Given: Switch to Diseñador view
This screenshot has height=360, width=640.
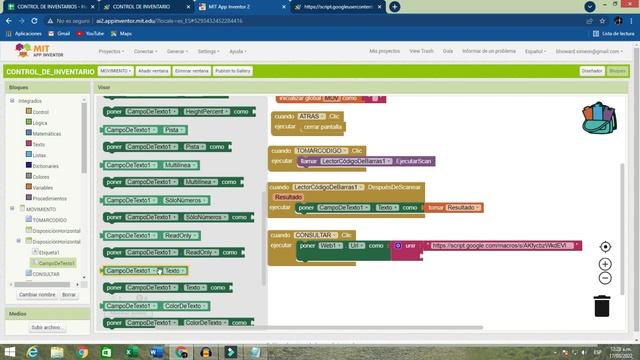Looking at the screenshot, I should pyautogui.click(x=592, y=71).
